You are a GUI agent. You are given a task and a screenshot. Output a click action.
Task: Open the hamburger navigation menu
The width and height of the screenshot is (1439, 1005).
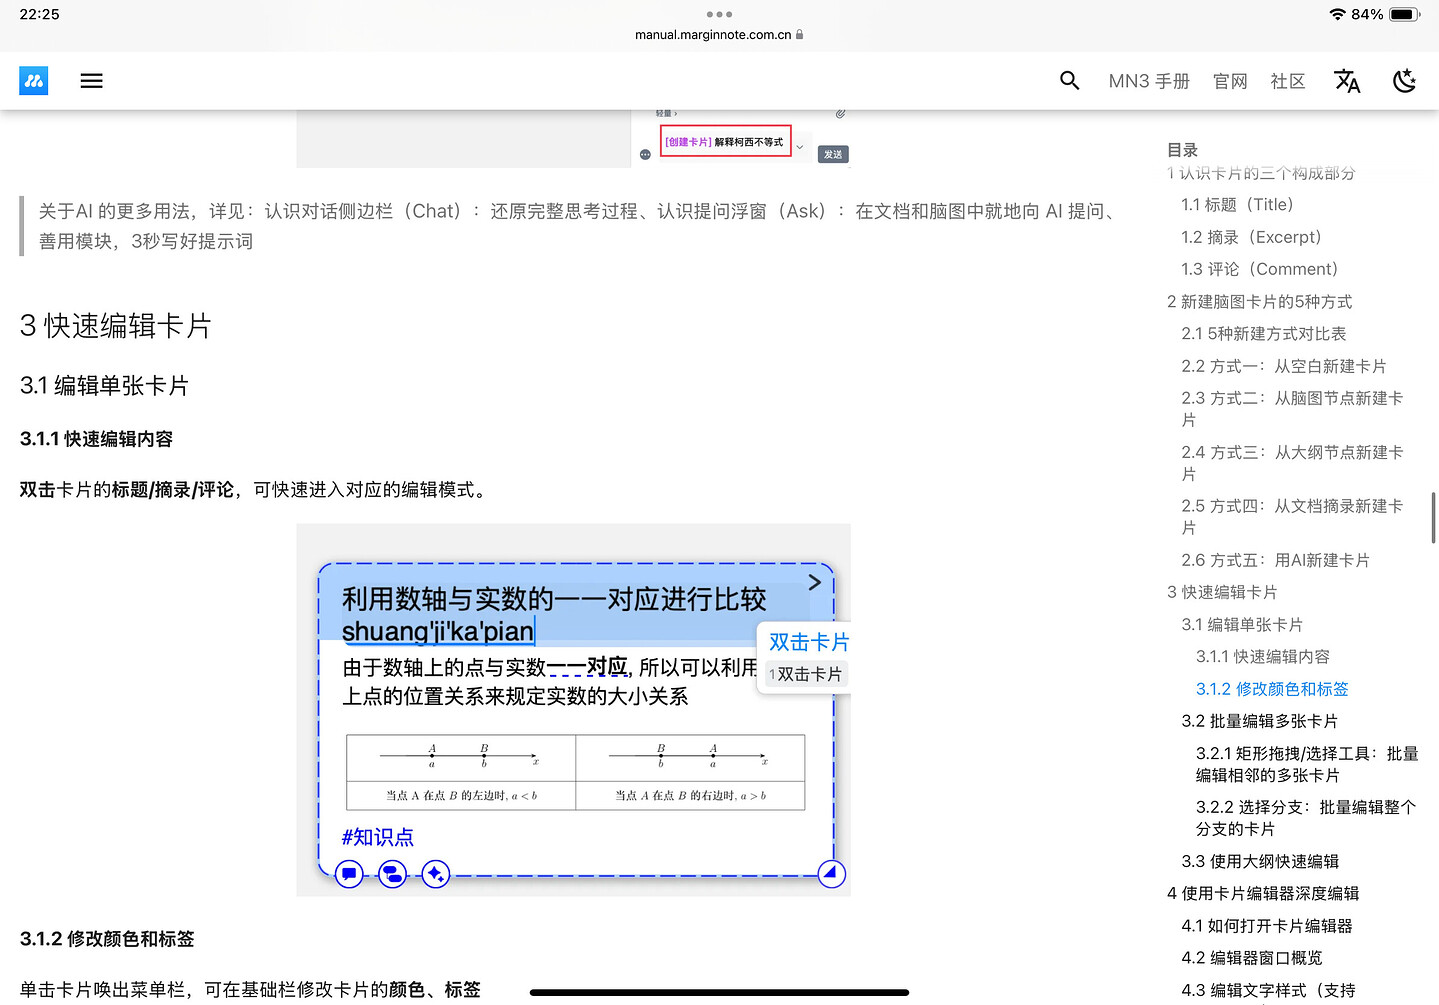coord(92,81)
